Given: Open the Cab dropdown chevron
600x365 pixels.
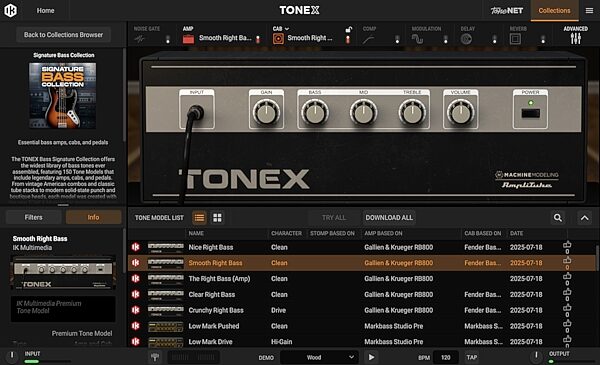Looking at the screenshot, I should point(287,29).
